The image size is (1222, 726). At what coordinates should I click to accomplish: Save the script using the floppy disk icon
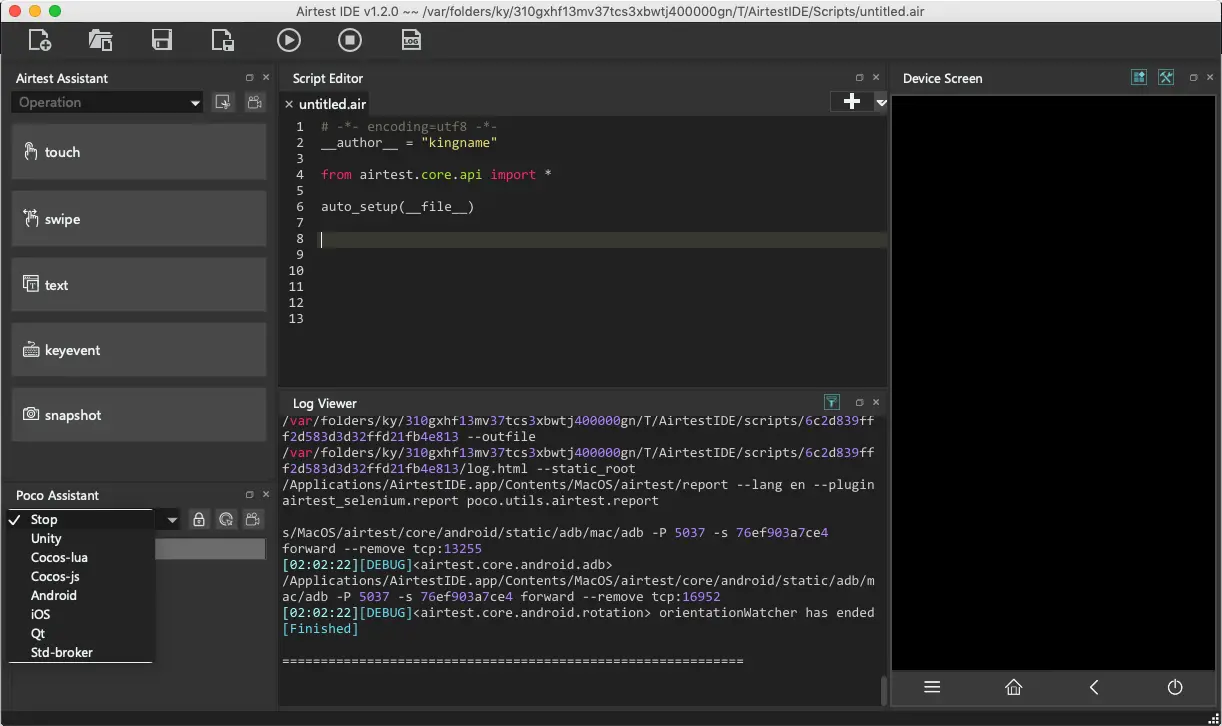[x=162, y=40]
